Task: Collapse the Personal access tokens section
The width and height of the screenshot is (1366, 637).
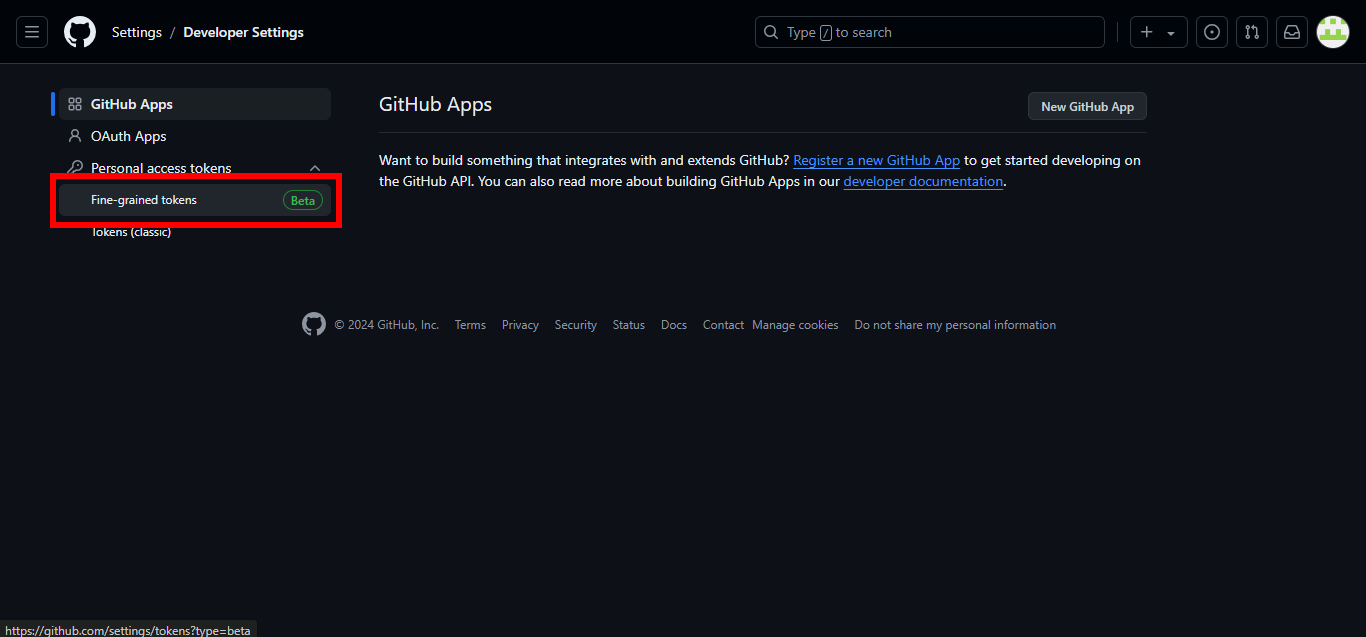Action: tap(315, 168)
